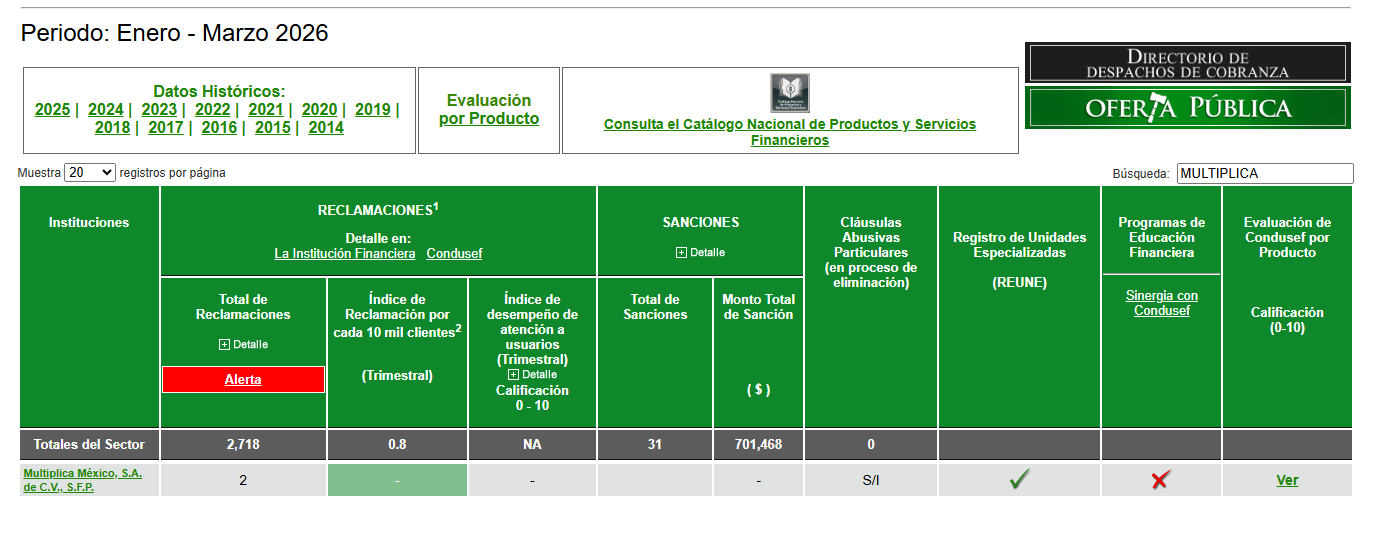Viewport: 1381px width, 535px height.
Task: Open the Oferta Pública banner
Action: 1187,108
